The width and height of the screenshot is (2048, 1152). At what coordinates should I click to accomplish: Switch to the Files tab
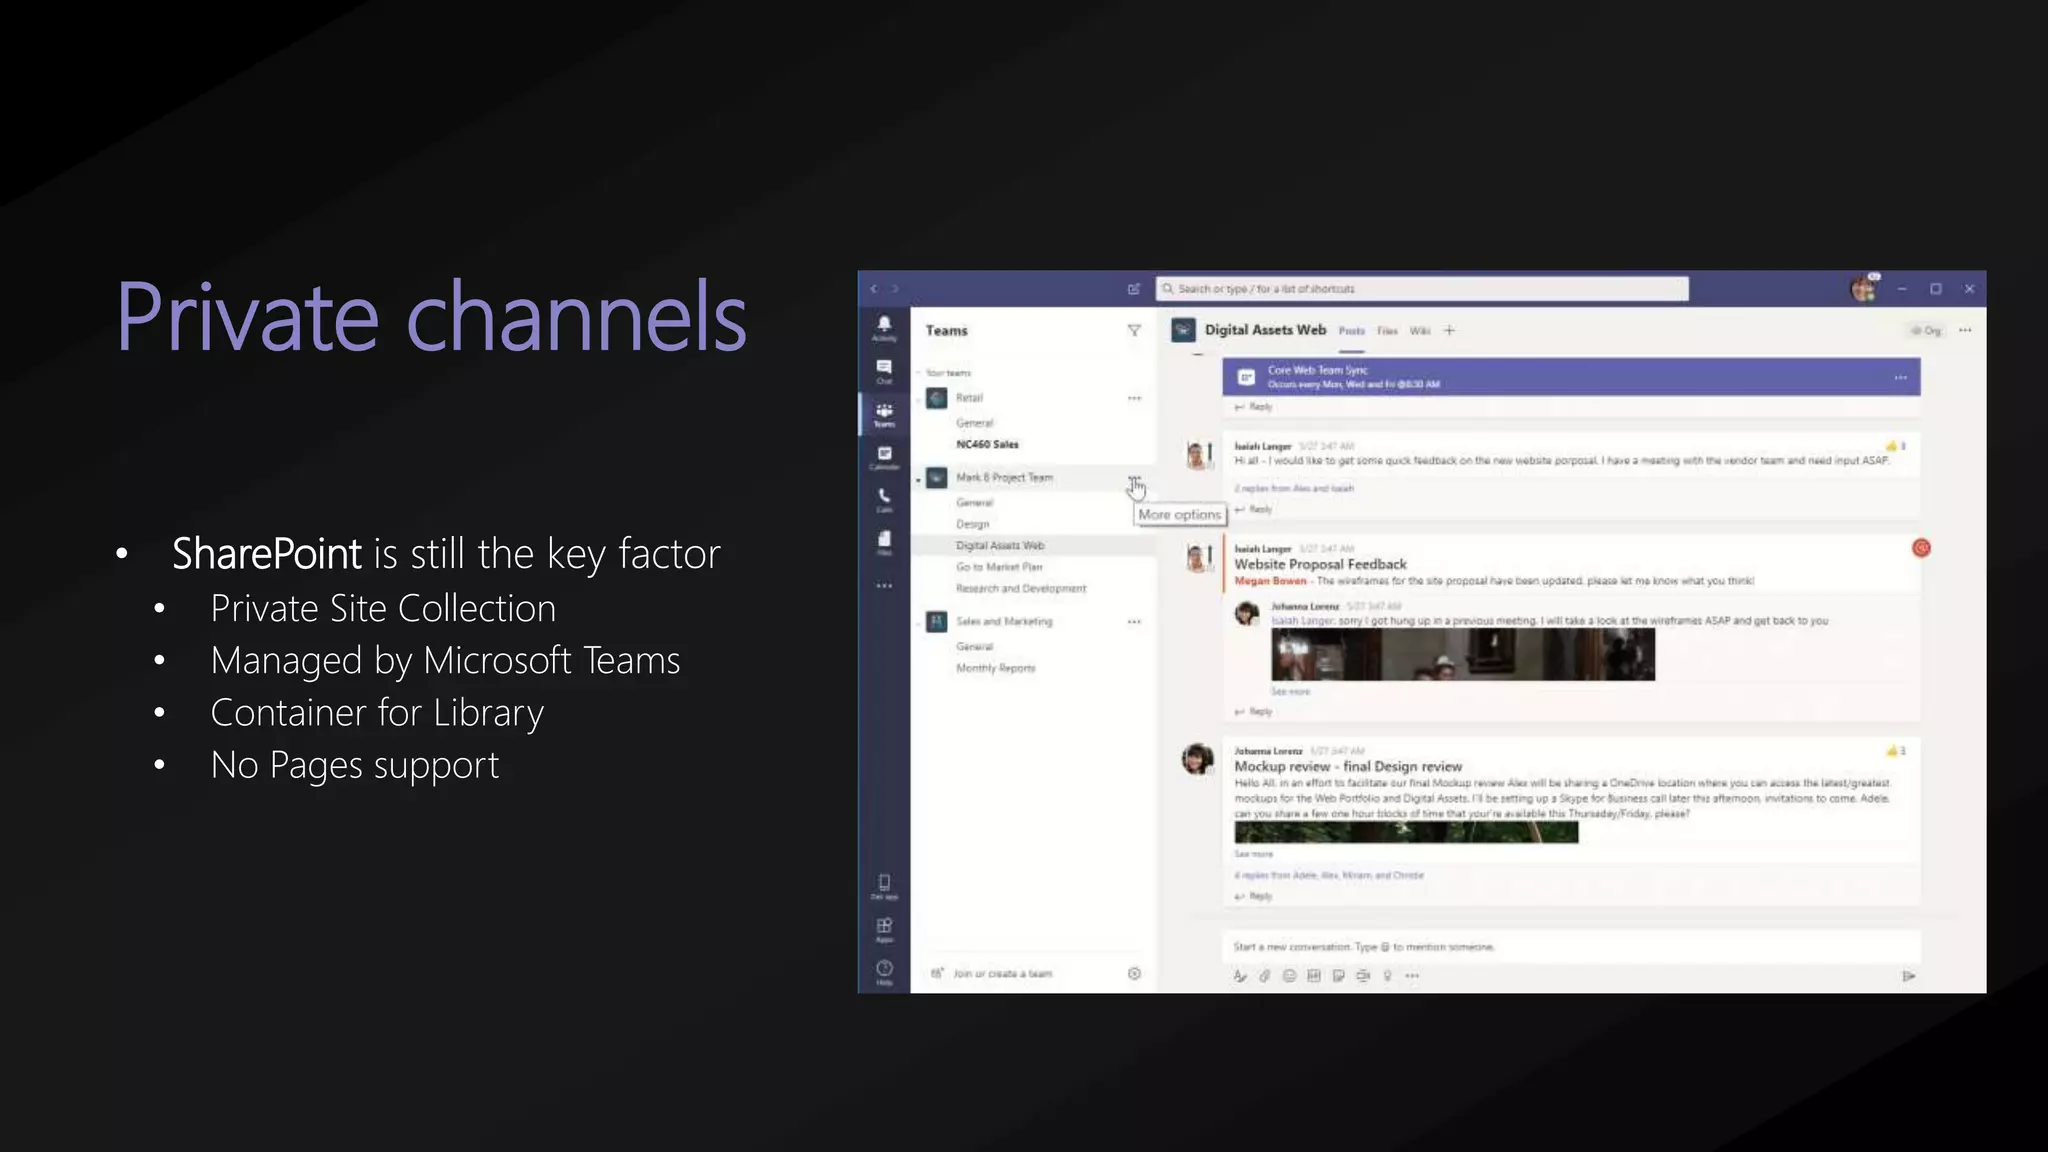pyautogui.click(x=1387, y=331)
